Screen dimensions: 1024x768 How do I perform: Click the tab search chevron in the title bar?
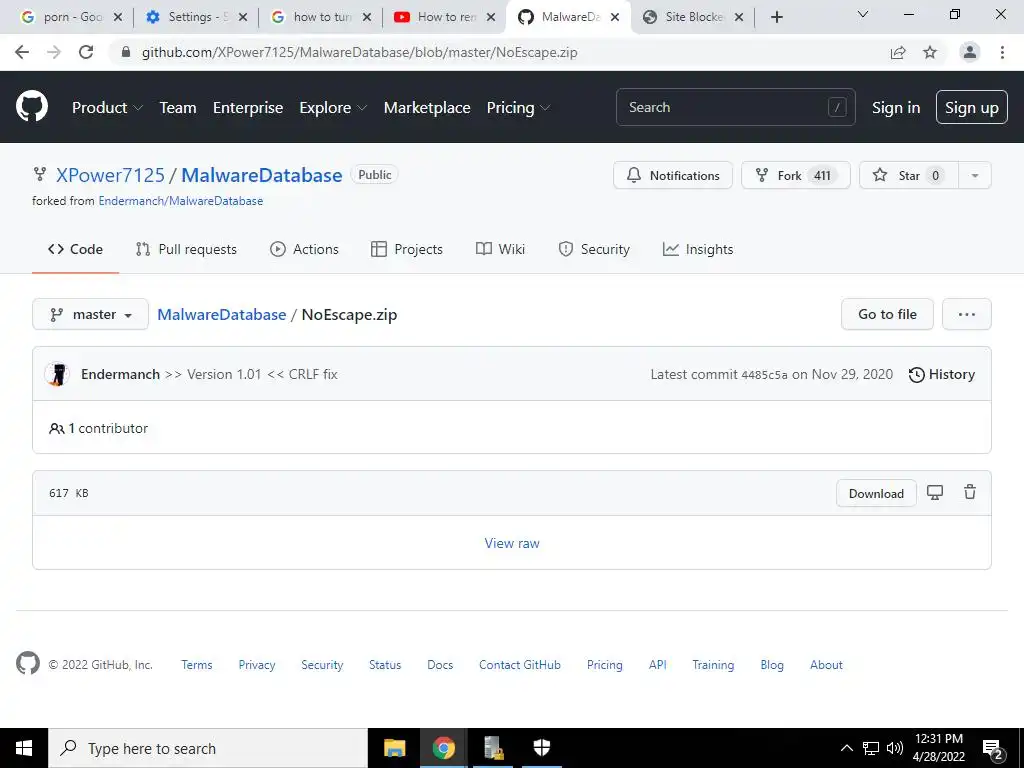tap(863, 14)
